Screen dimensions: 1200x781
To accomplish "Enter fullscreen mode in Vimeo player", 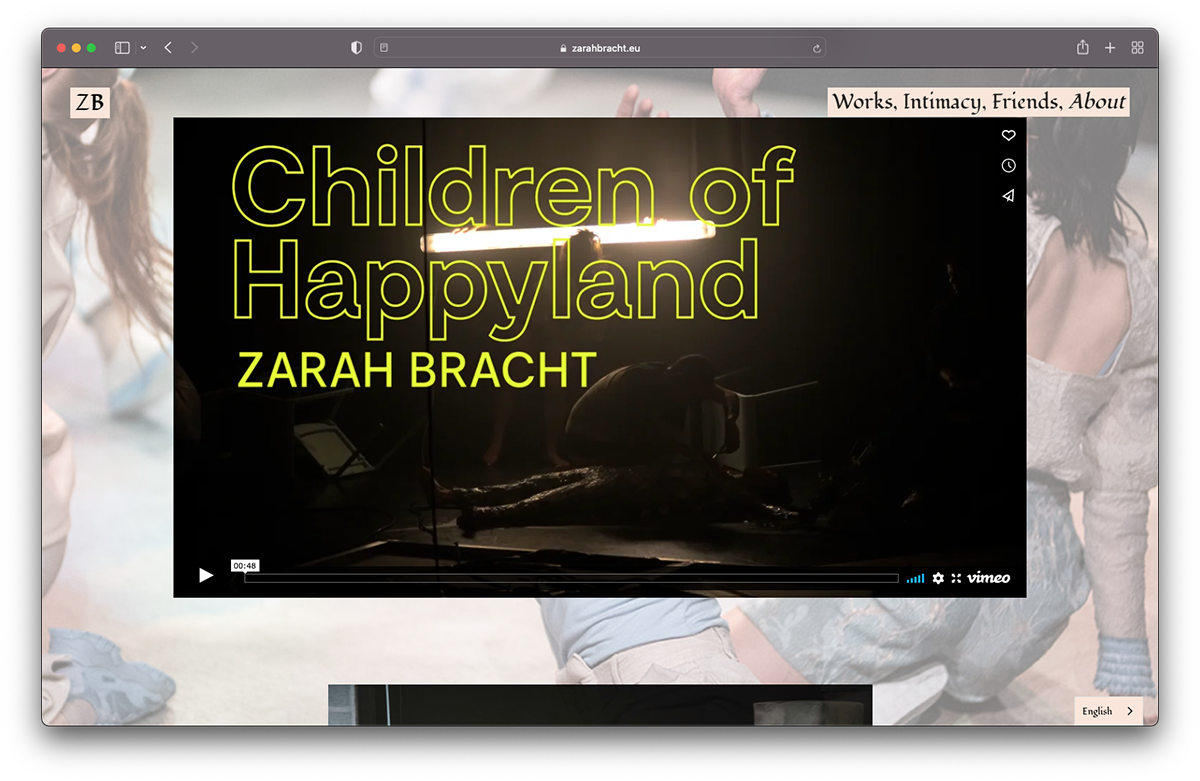I will (x=956, y=578).
